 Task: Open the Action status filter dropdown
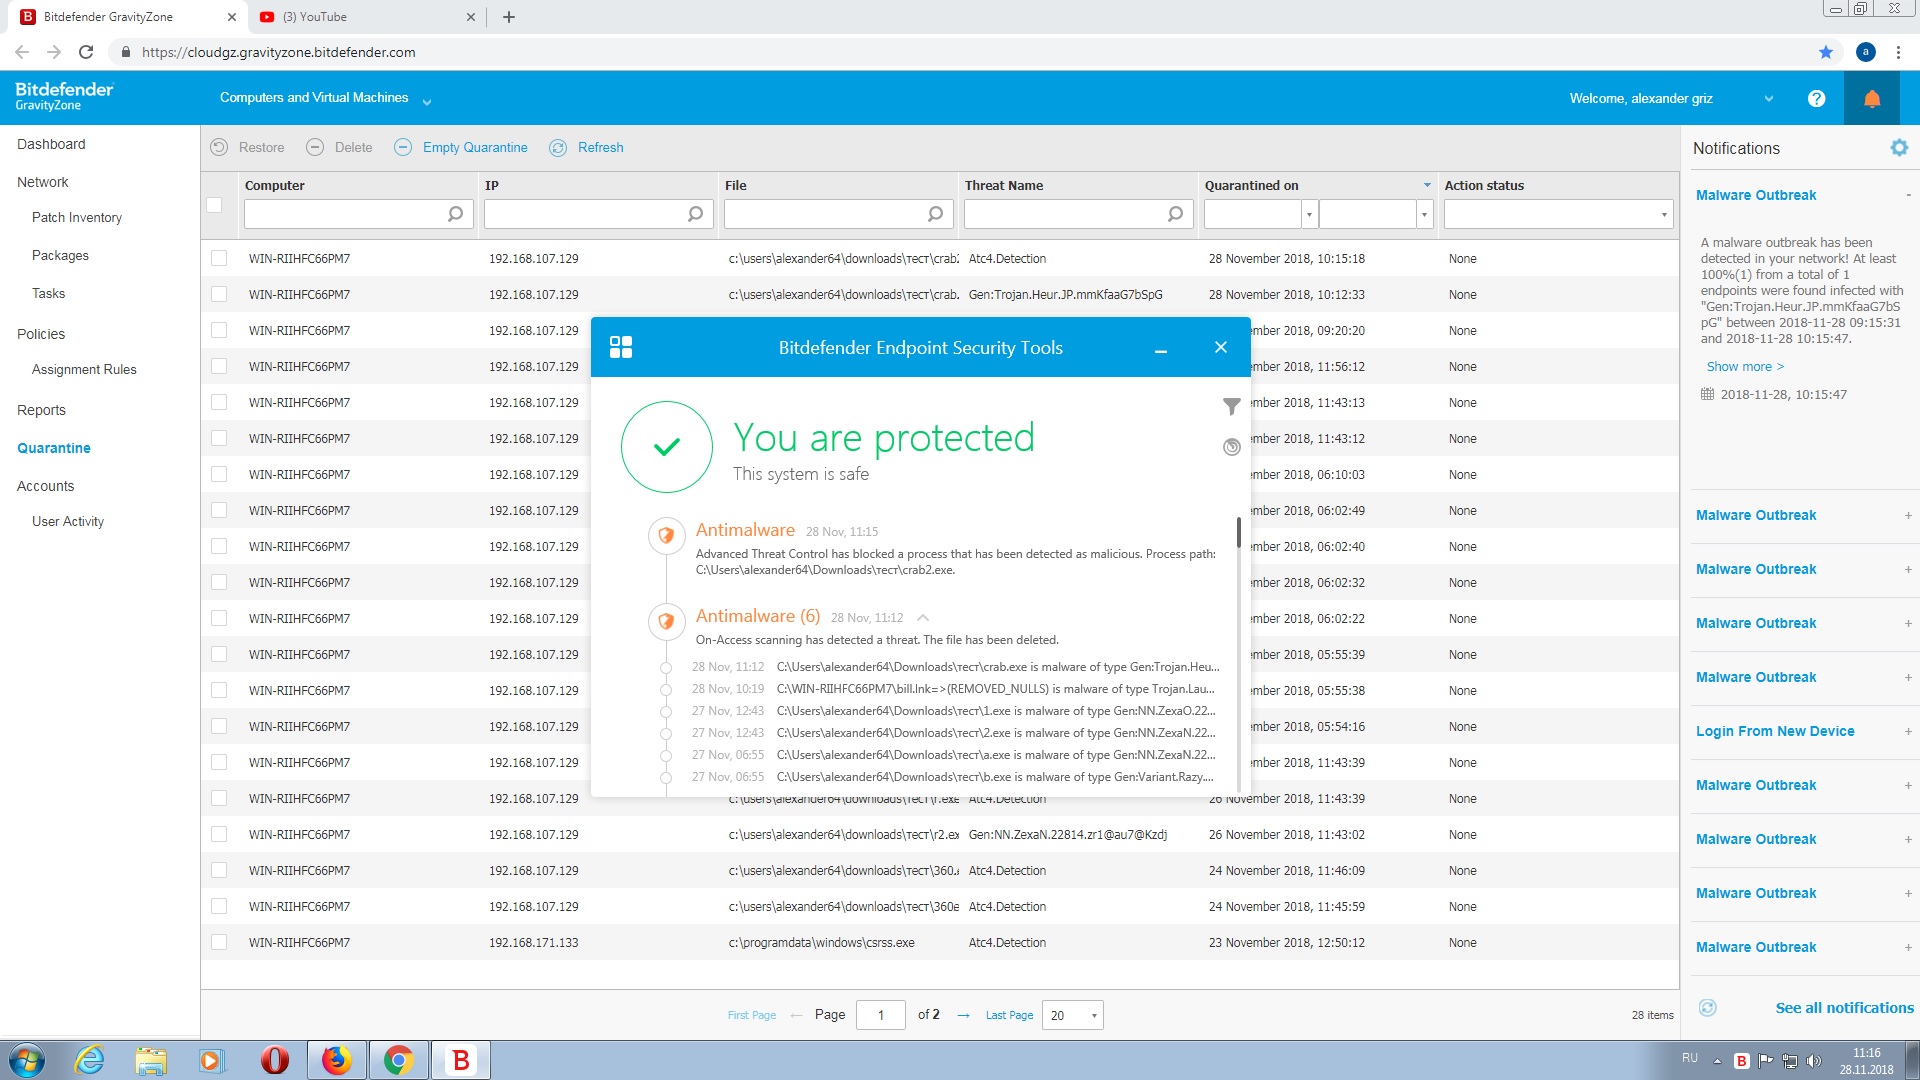click(x=1663, y=214)
